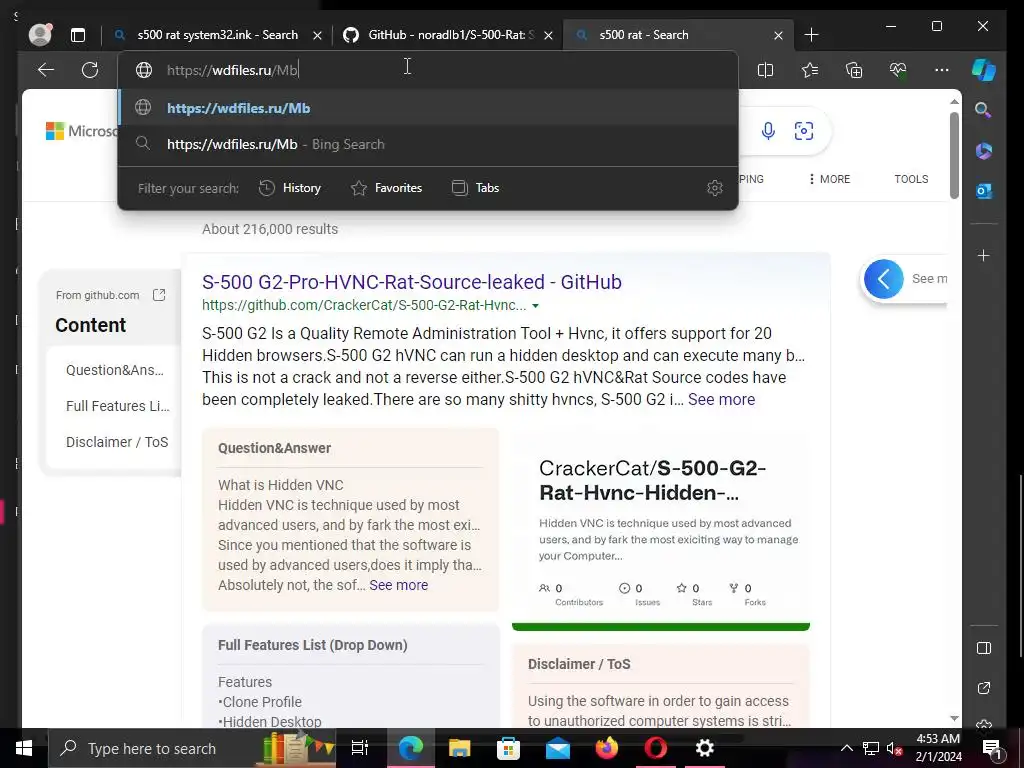Add a sidebar app with plus icon
The height and width of the screenshot is (768, 1024).
pos(984,255)
